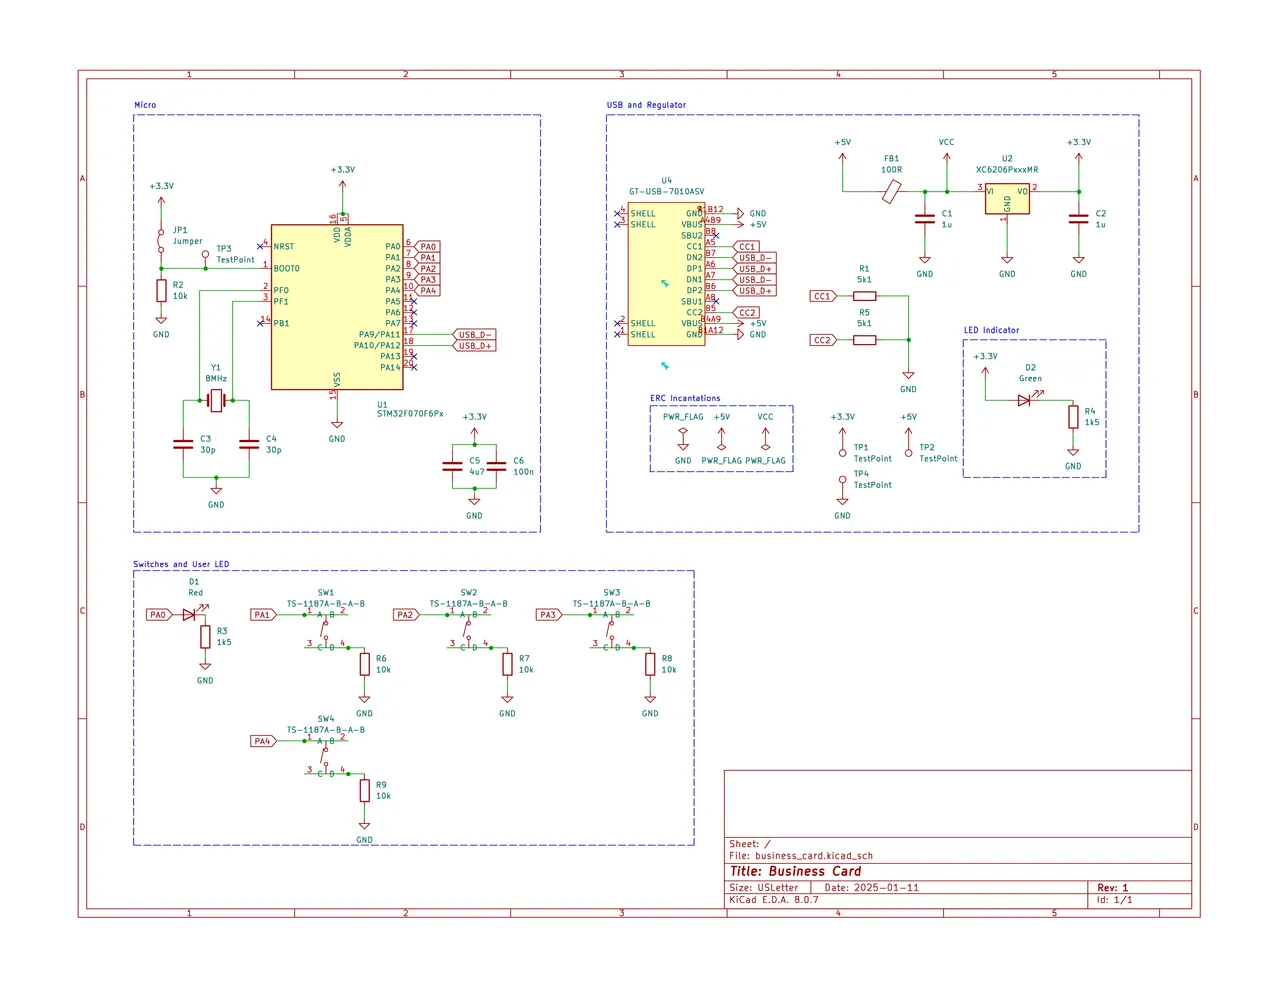The height and width of the screenshot is (989, 1280).
Task: Select resistor R1 5k1
Action: click(864, 296)
